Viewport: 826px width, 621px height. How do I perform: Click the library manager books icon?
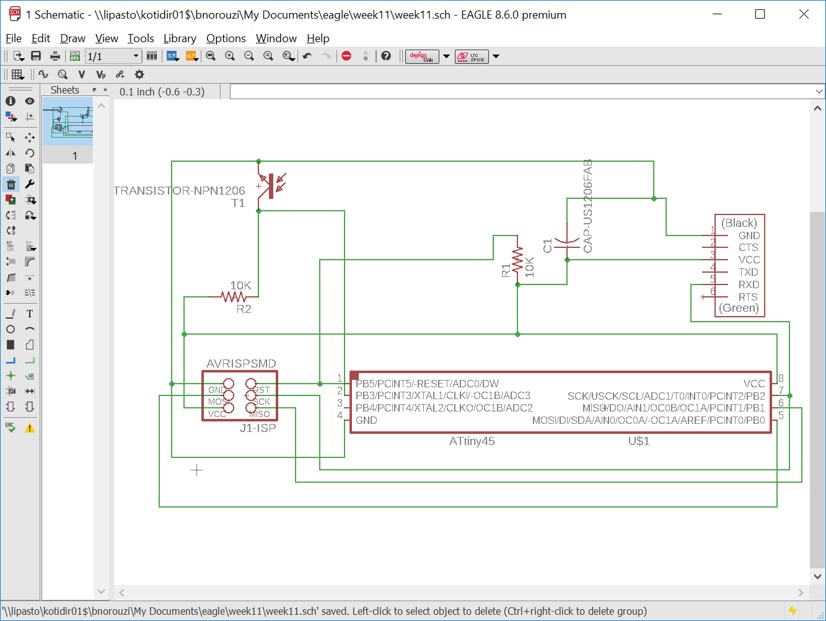(152, 56)
